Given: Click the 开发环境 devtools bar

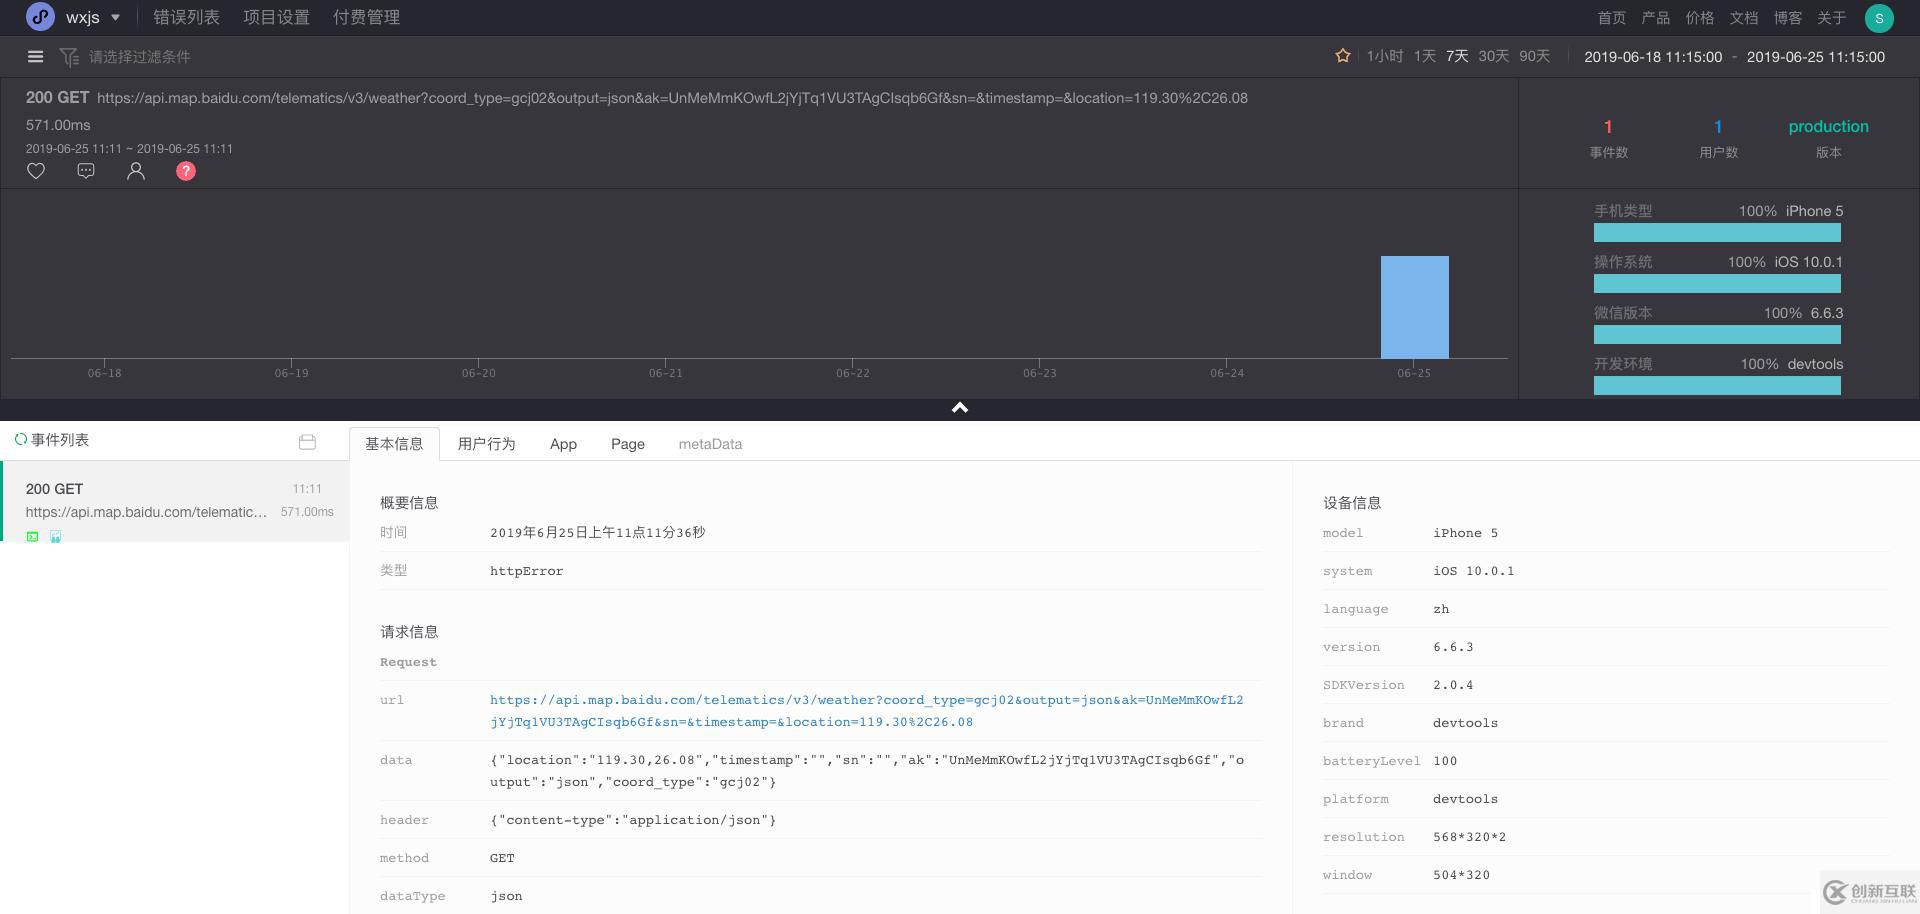Looking at the screenshot, I should pyautogui.click(x=1717, y=386).
